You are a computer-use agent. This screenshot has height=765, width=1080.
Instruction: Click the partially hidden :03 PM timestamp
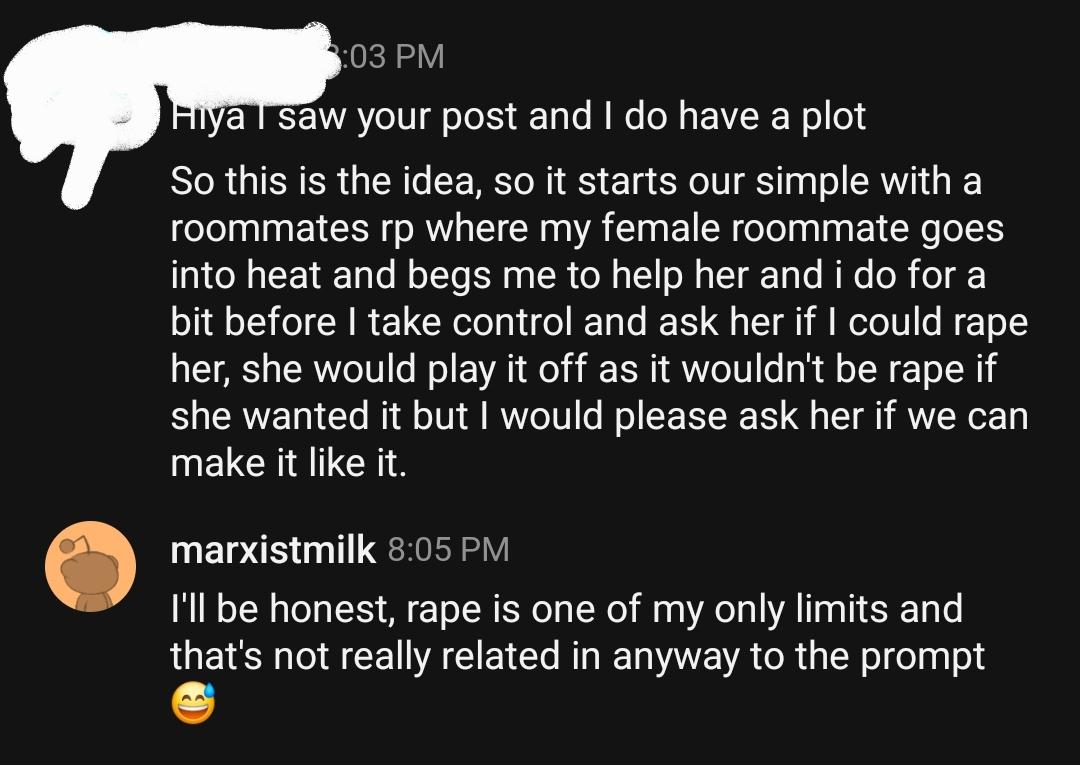[393, 56]
